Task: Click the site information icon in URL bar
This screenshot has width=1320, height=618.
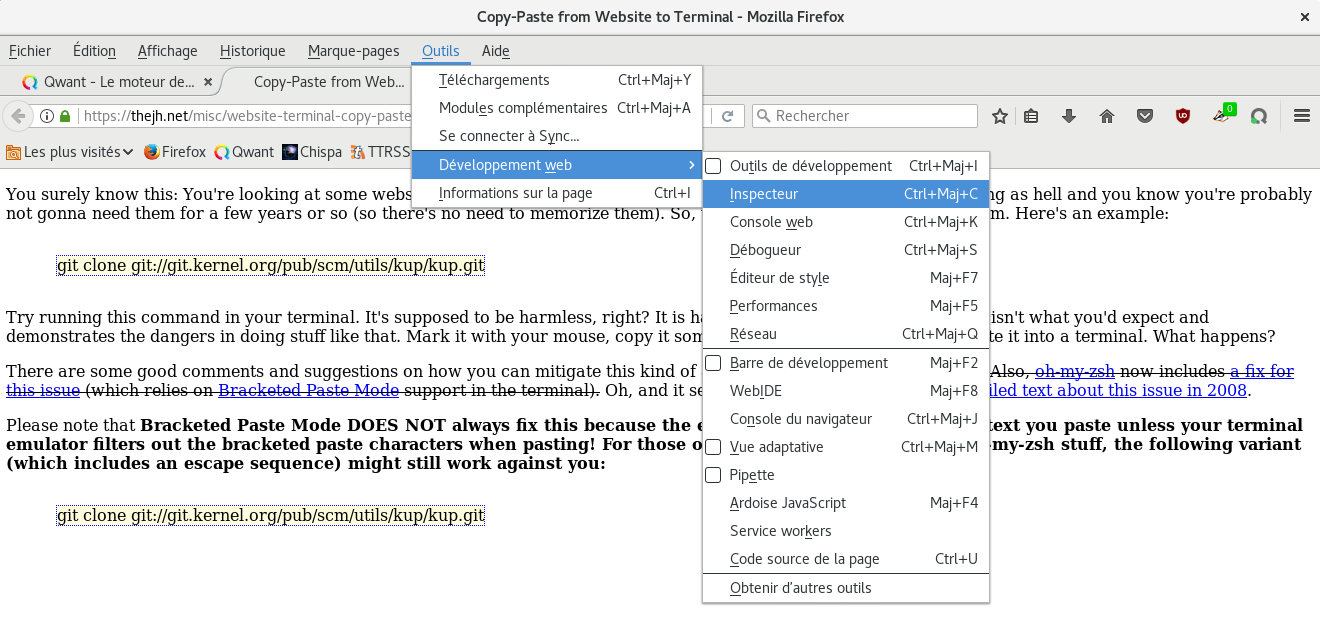Action: [x=46, y=116]
